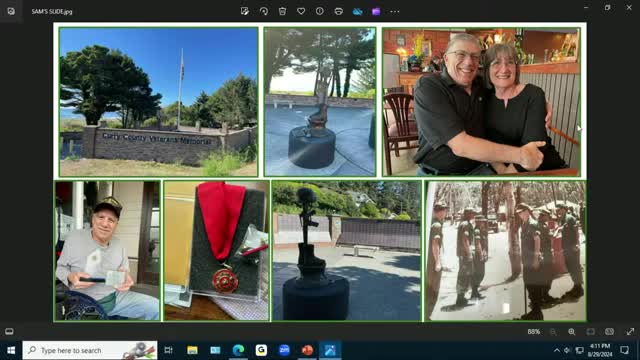Click the Actual size icon
The width and height of the screenshot is (640, 360).
click(609, 332)
